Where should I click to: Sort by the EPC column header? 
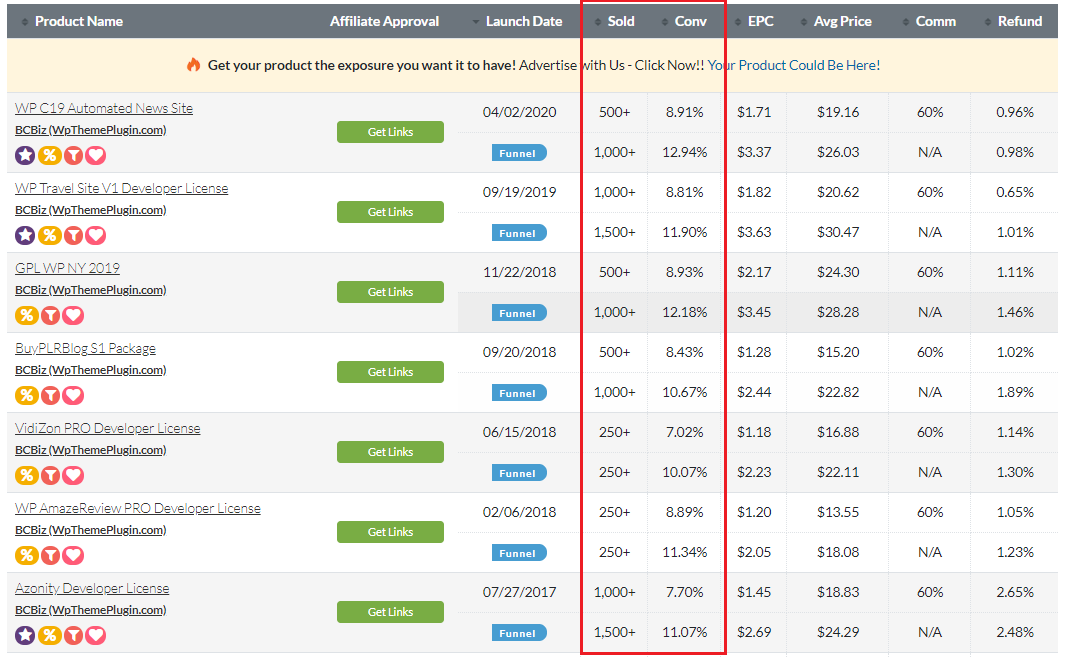pos(759,21)
